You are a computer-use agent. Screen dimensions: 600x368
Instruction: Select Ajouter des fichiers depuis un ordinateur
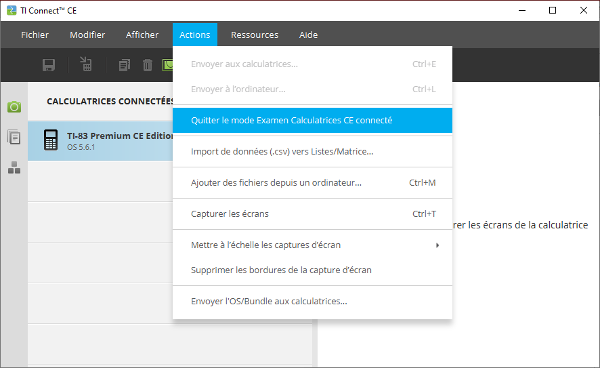(x=312, y=183)
